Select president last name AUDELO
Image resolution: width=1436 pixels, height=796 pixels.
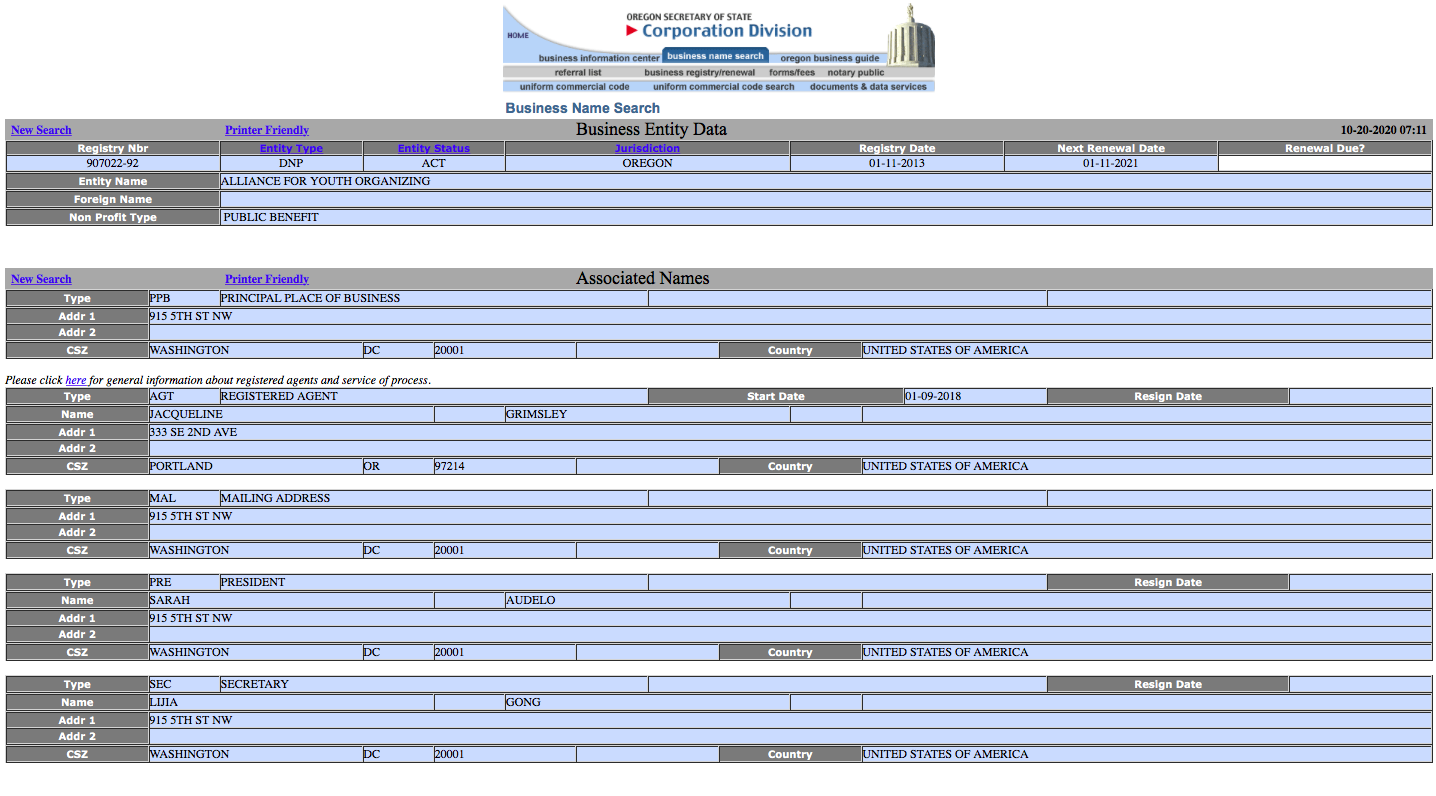(x=530, y=600)
